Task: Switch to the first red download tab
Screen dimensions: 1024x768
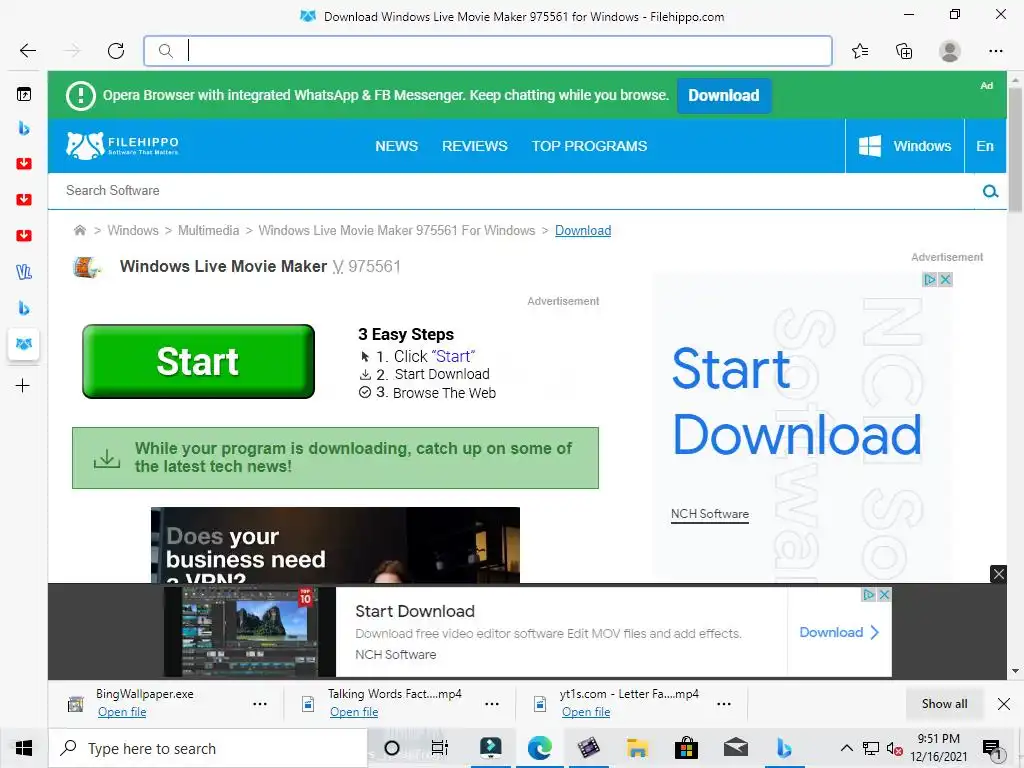Action: pyautogui.click(x=24, y=163)
